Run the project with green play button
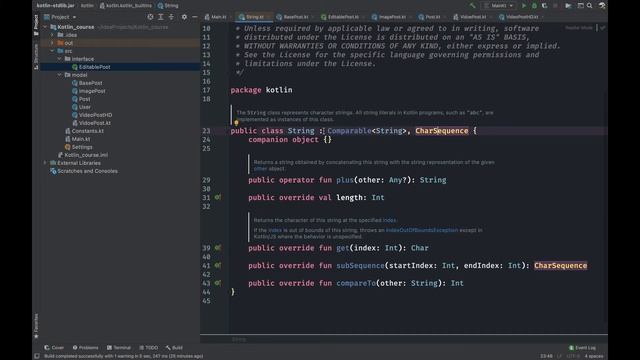 click(524, 6)
